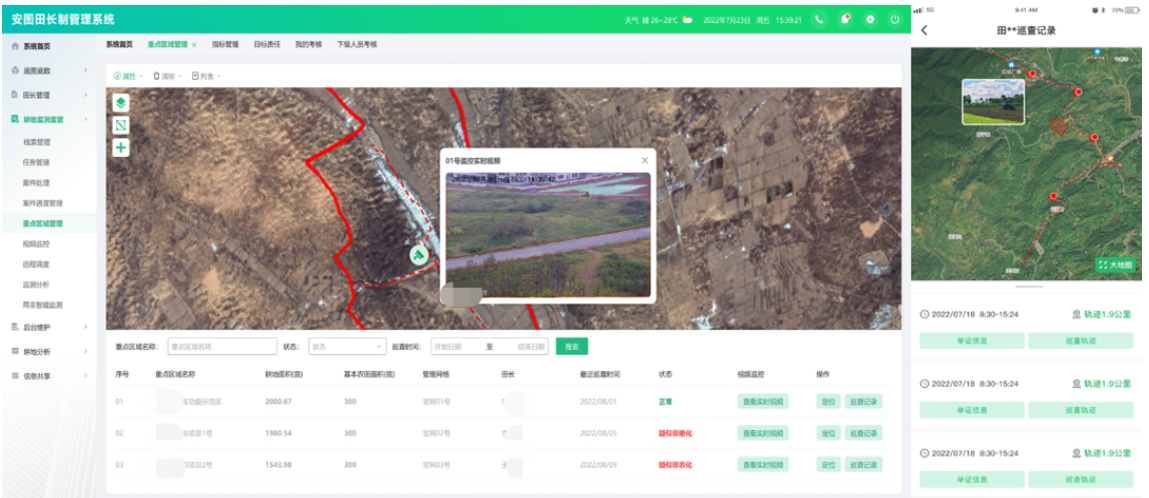Expand the 状态 filter dropdown
The width and height of the screenshot is (1149, 498).
[x=346, y=346]
